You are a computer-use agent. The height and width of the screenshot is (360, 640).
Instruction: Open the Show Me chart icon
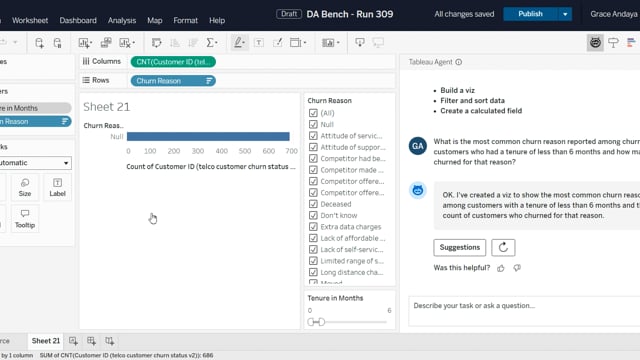[x=631, y=42]
